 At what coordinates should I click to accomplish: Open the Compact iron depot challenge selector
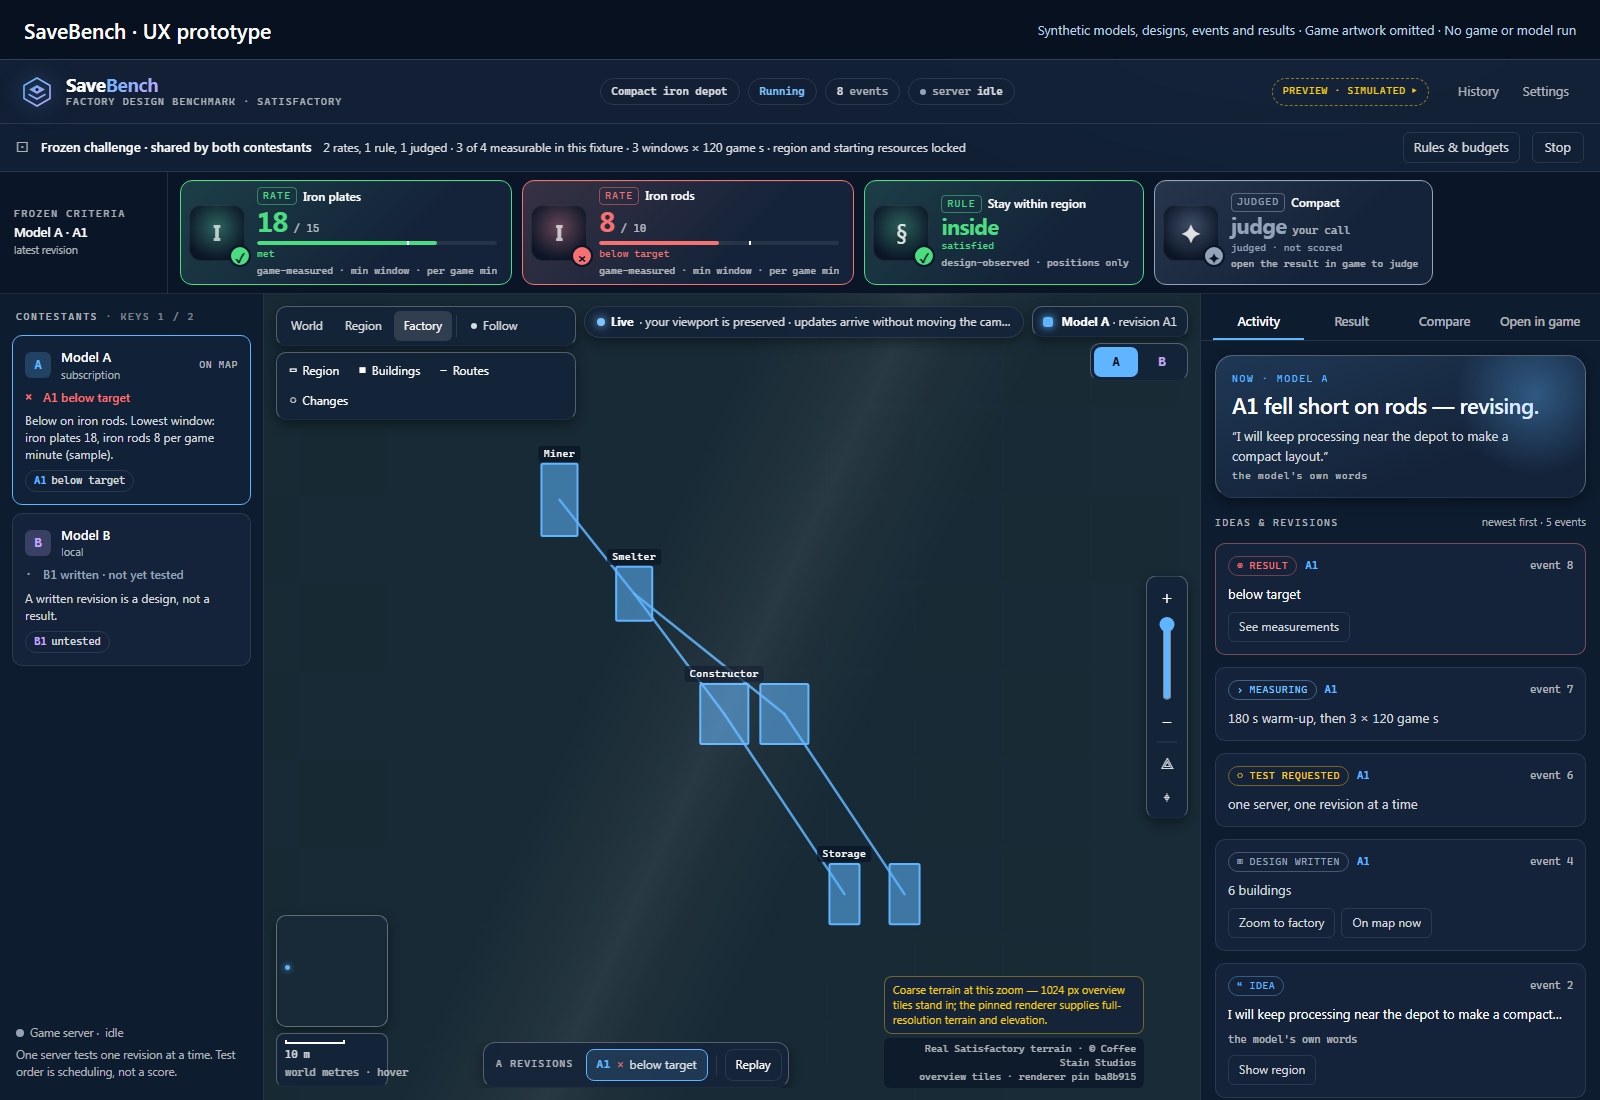669,91
